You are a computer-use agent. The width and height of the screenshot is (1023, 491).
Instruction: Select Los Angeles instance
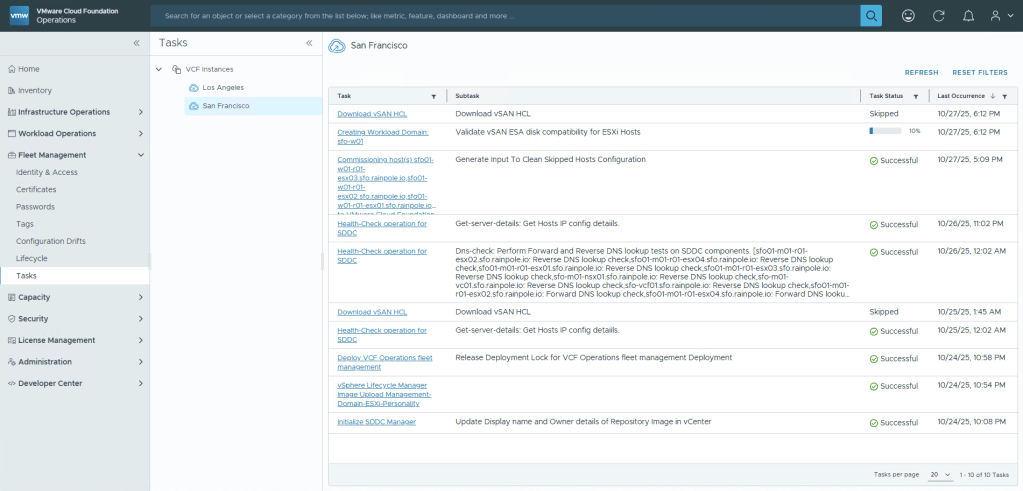222,88
